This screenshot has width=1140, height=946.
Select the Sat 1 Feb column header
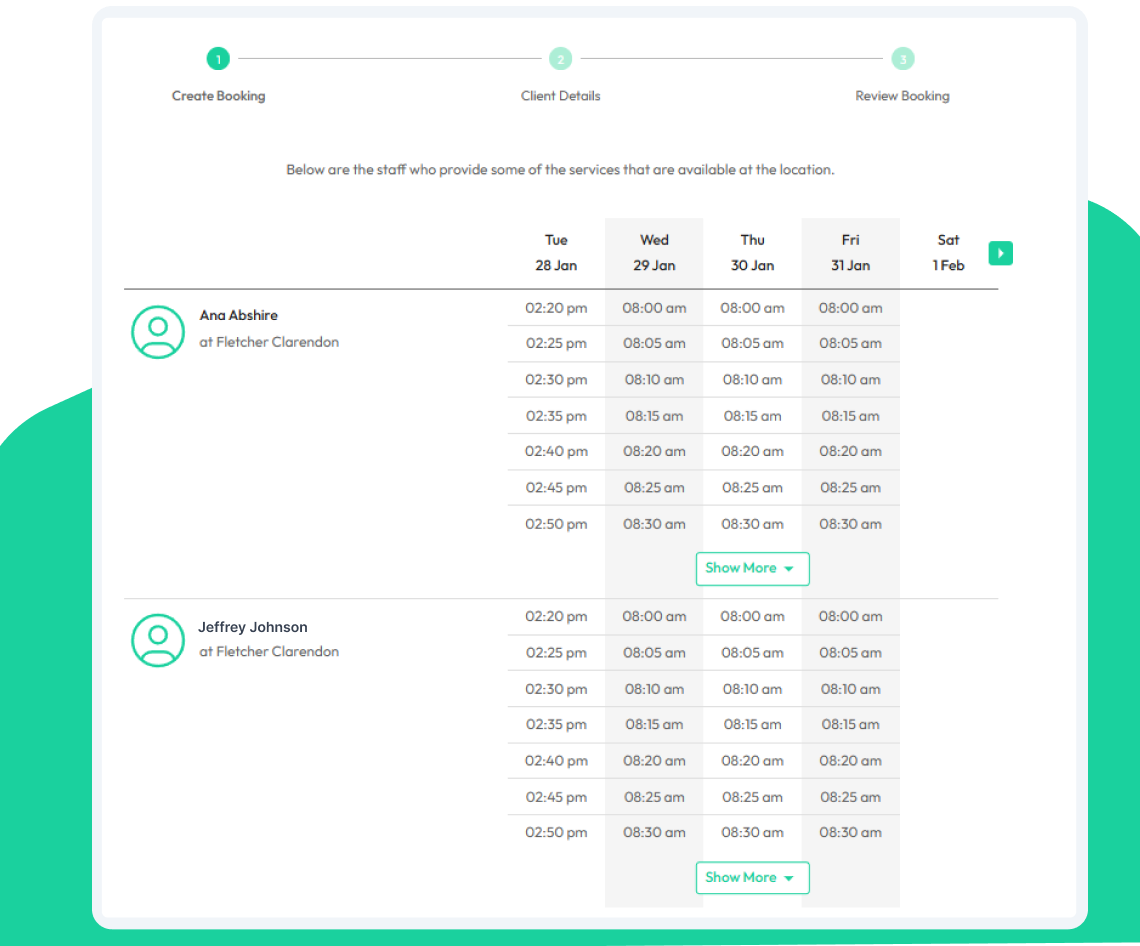(948, 252)
